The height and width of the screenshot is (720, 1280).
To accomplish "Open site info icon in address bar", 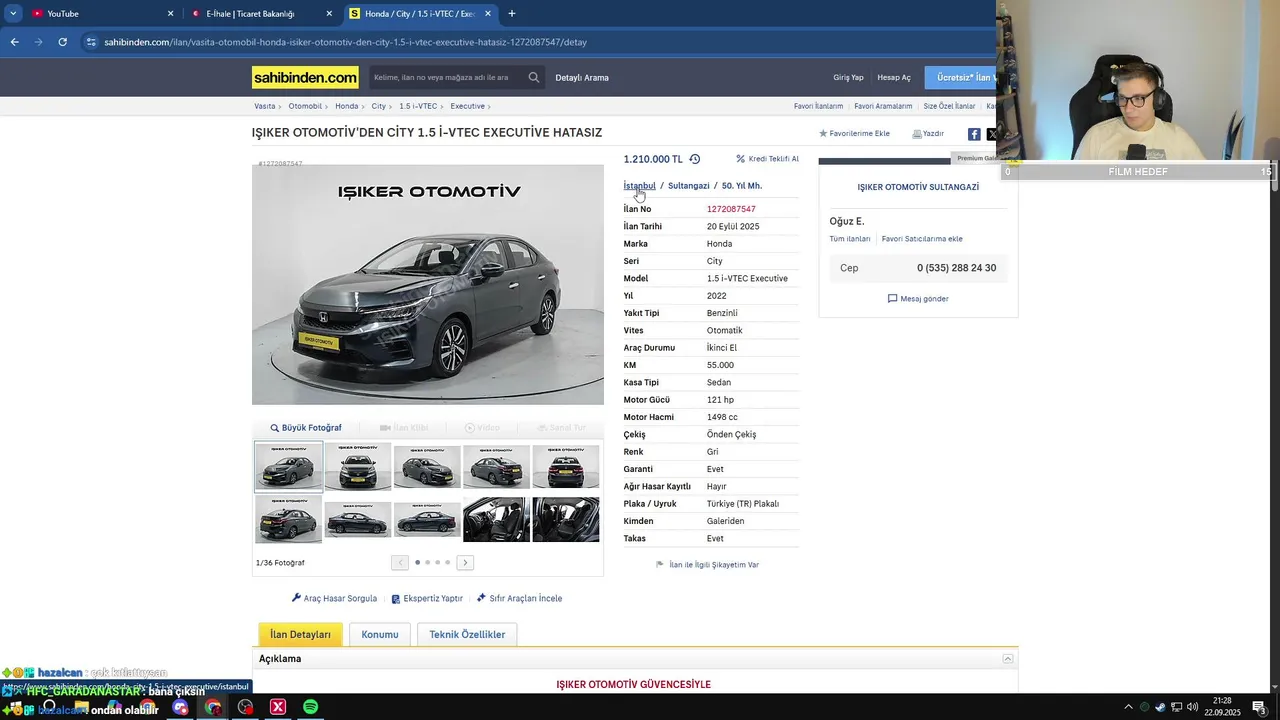I will [91, 42].
